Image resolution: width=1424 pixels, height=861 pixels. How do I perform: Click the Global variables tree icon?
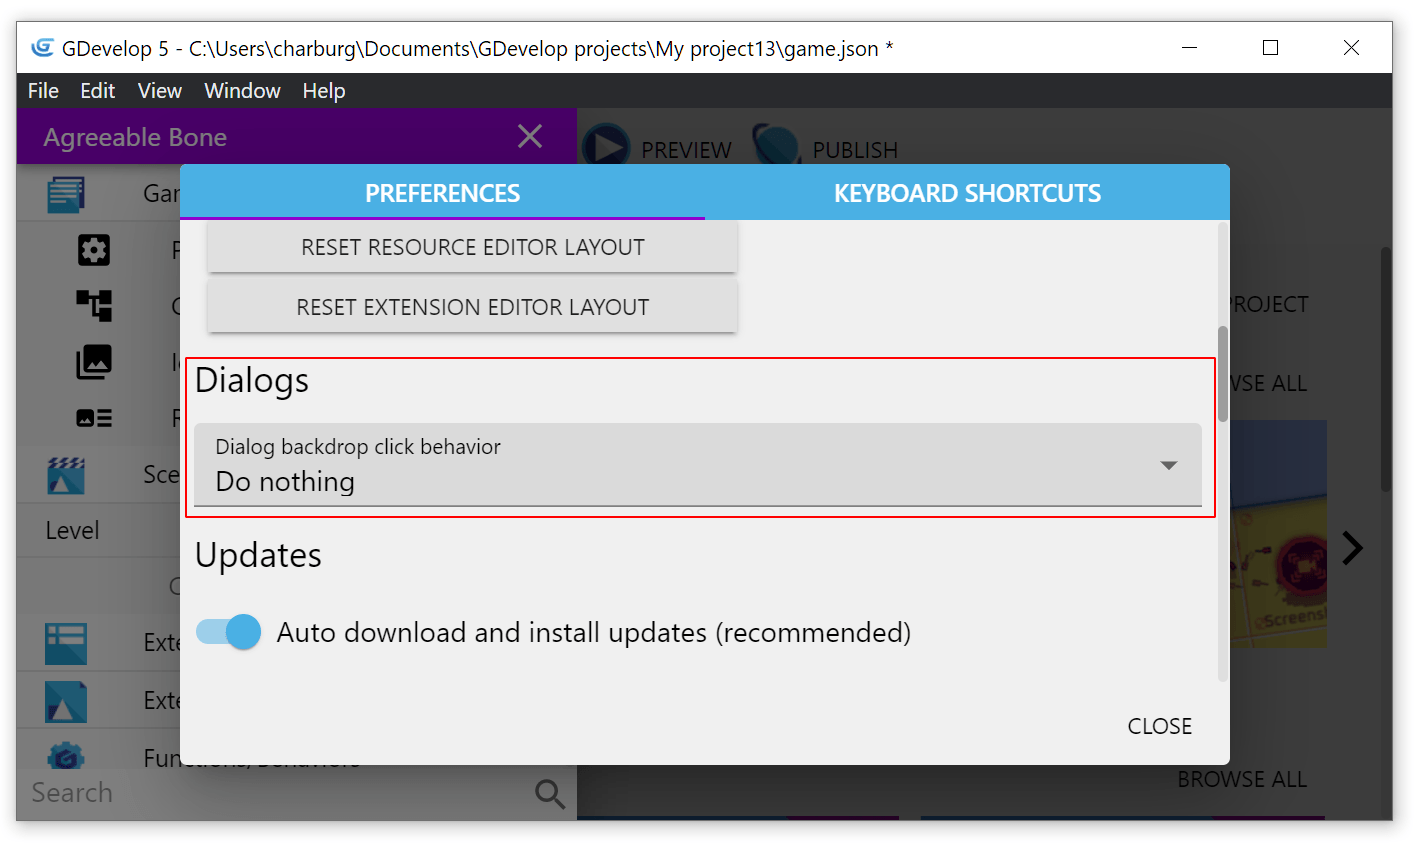[x=94, y=305]
